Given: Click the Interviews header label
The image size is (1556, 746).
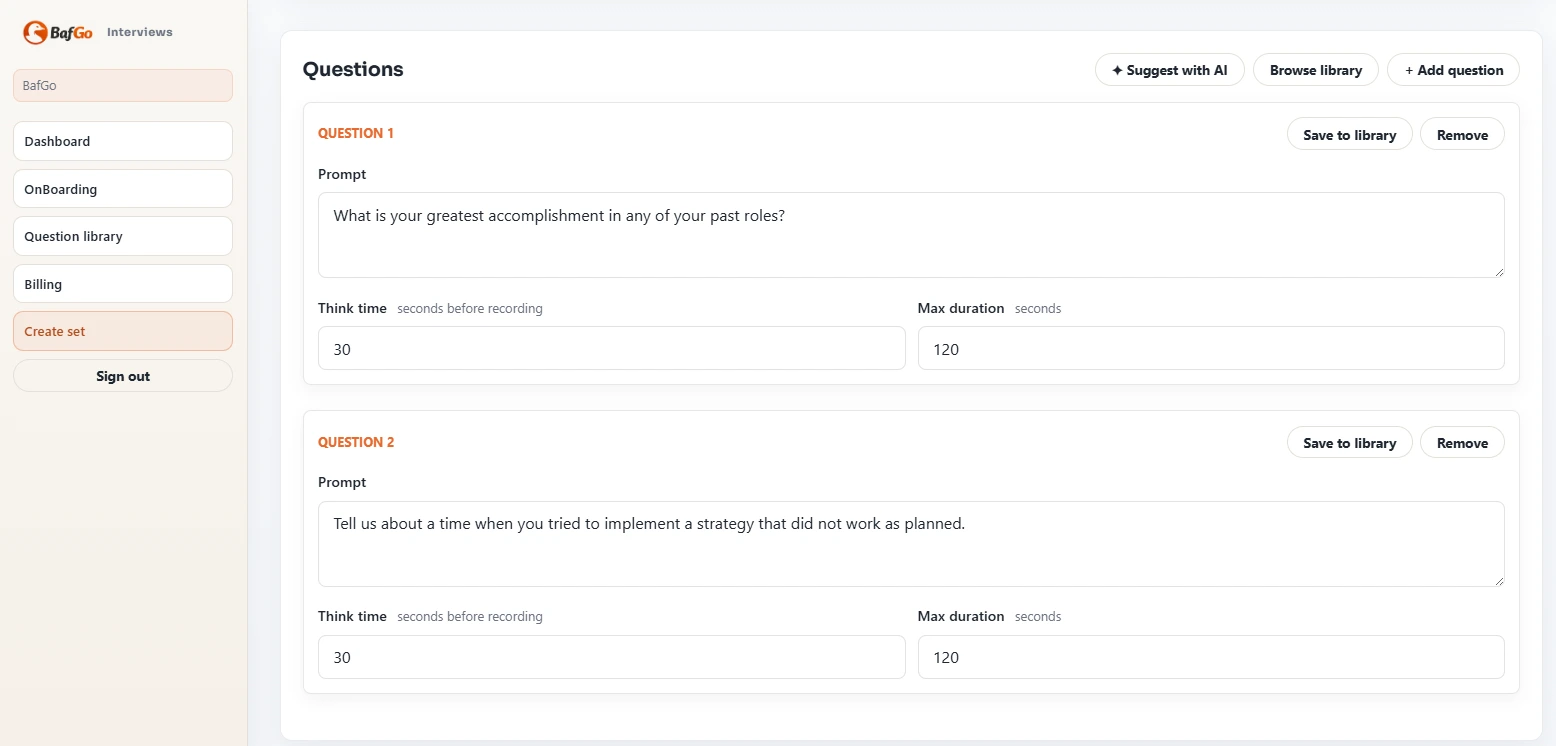Looking at the screenshot, I should 140,32.
